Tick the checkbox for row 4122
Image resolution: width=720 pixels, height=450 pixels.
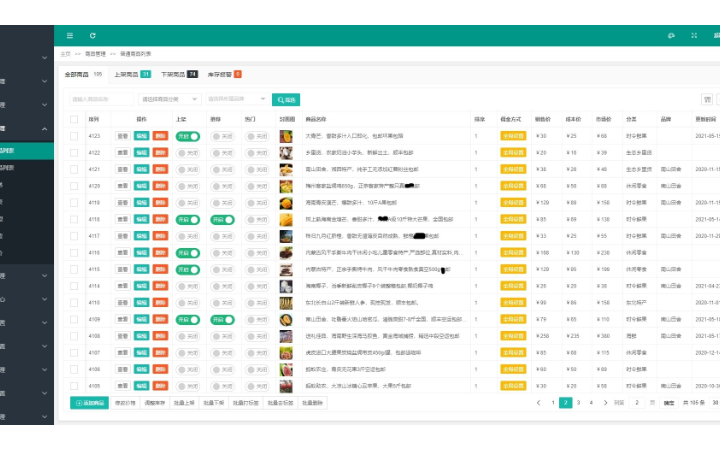[74, 153]
